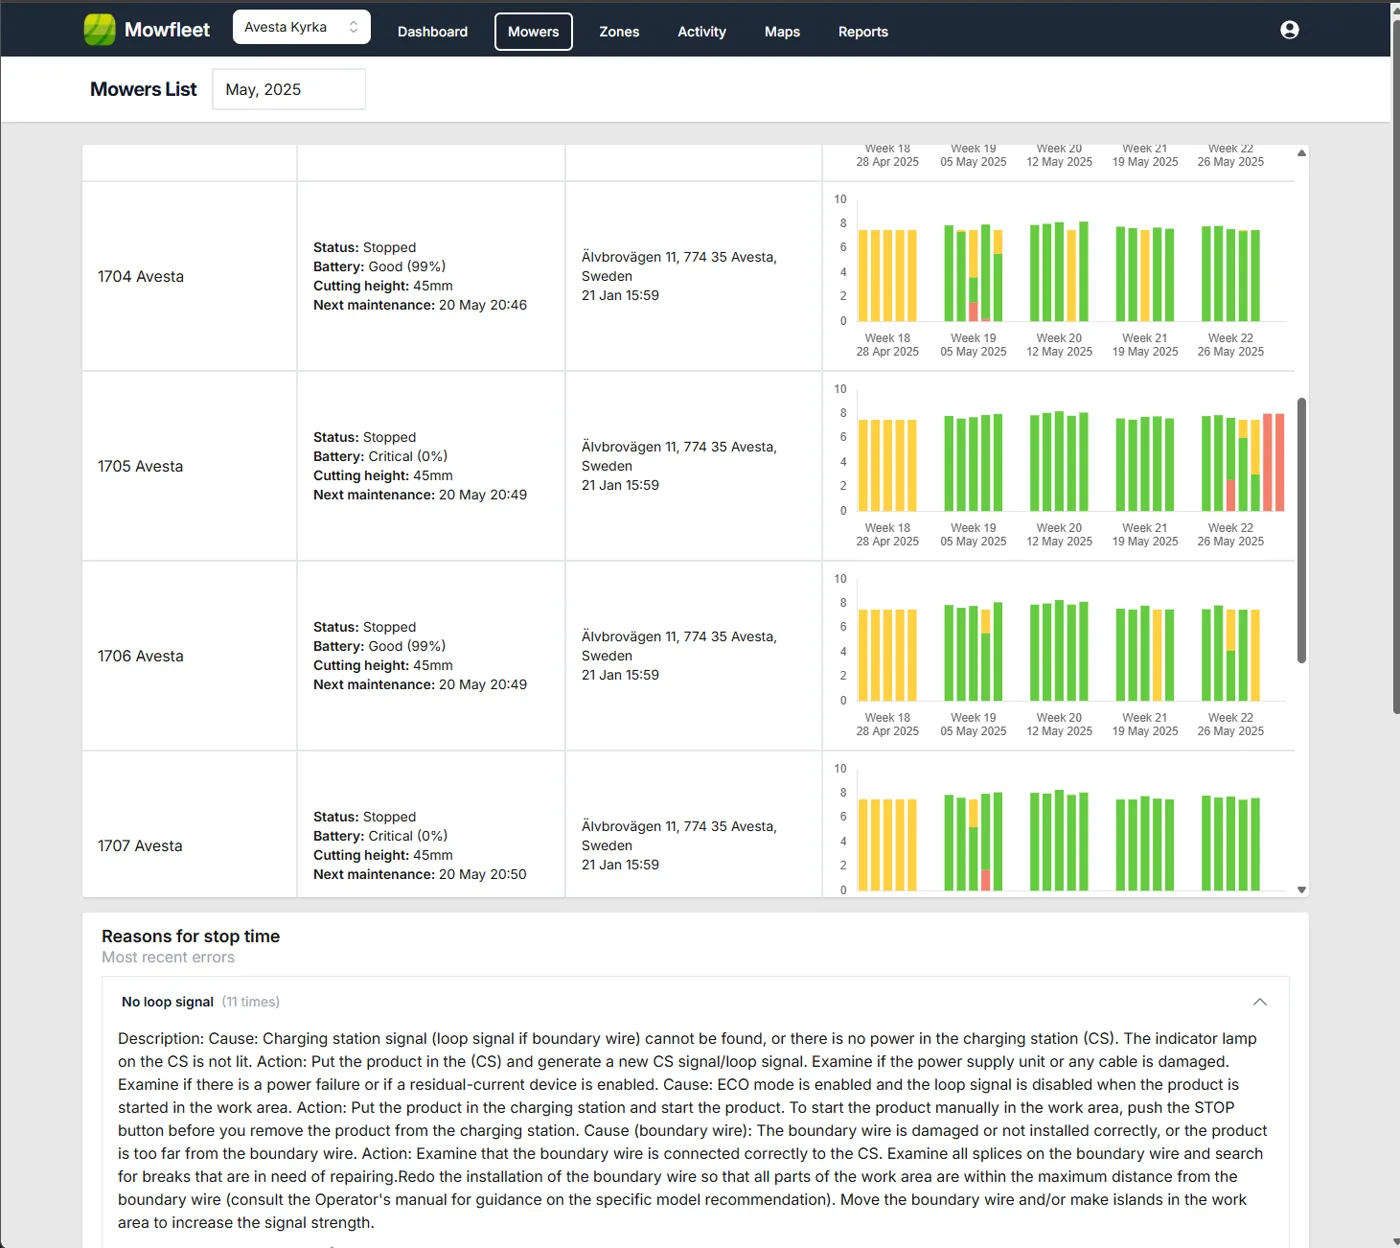Click "Next maintenance: 20 May 20:46" text
Screen dimensions: 1400x1248
tap(420, 305)
